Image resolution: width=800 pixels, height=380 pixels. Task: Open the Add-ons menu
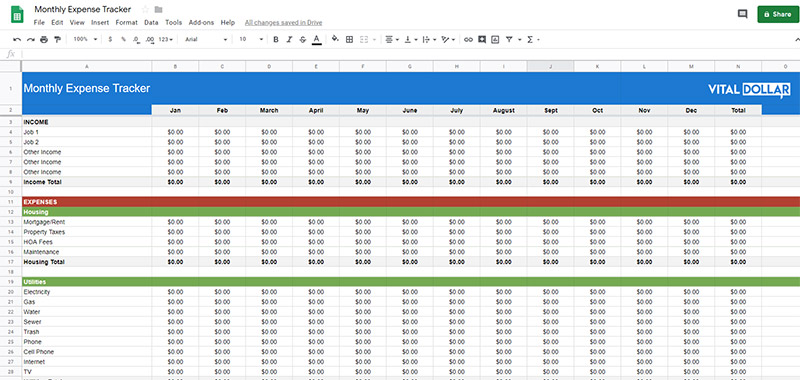click(202, 22)
